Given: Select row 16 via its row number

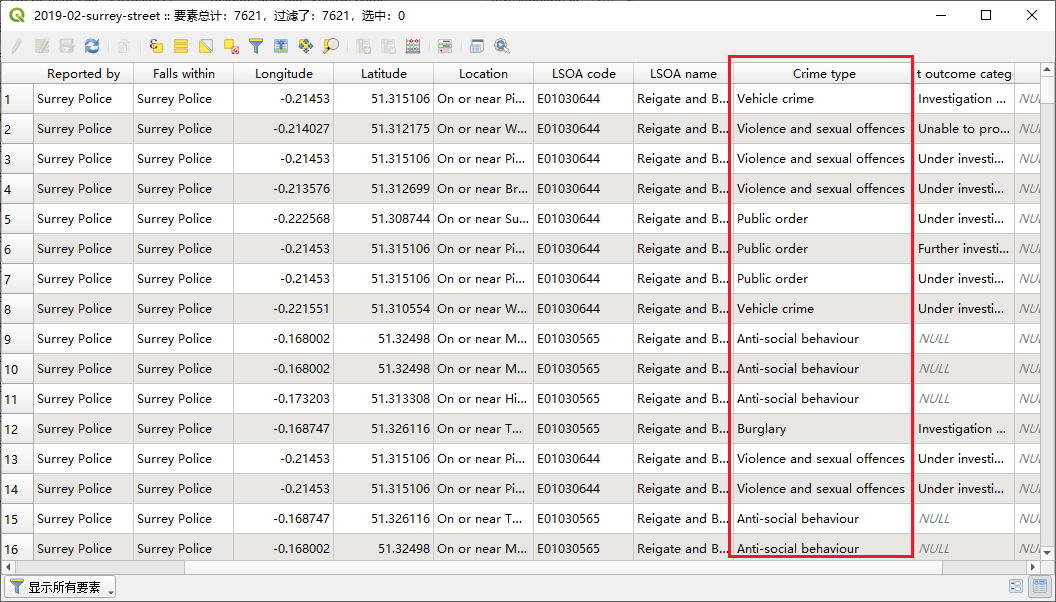Looking at the screenshot, I should click(17, 547).
